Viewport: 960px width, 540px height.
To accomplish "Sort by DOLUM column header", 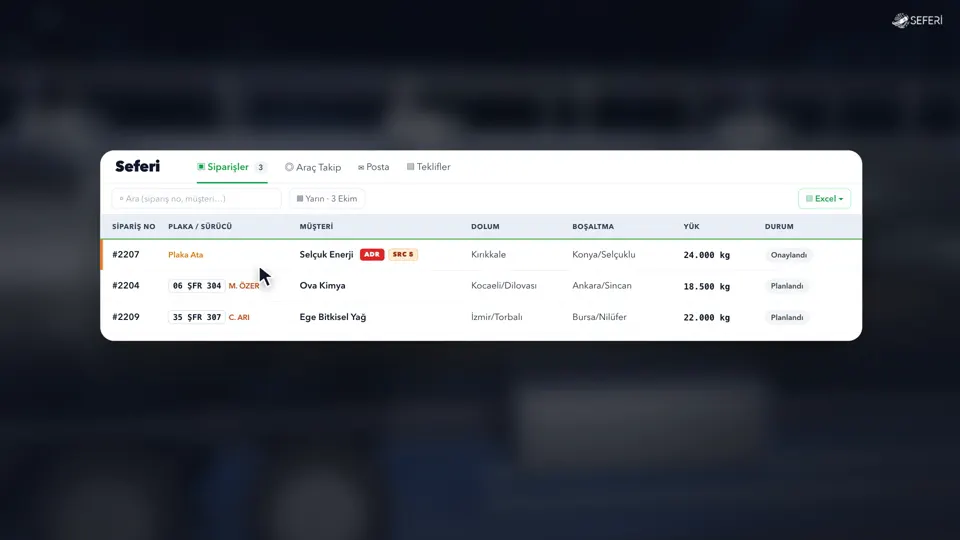I will coord(486,227).
